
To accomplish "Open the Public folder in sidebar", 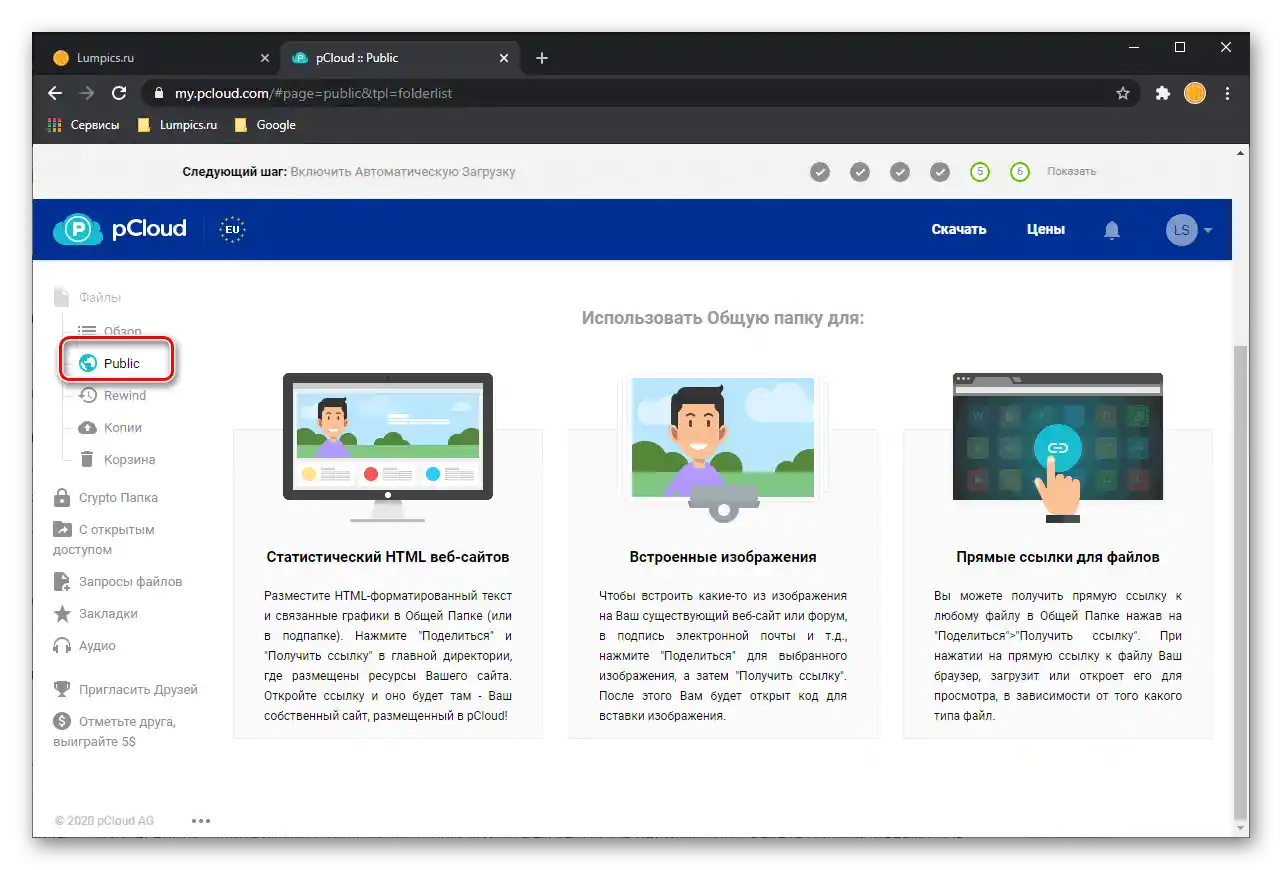I will tap(121, 364).
